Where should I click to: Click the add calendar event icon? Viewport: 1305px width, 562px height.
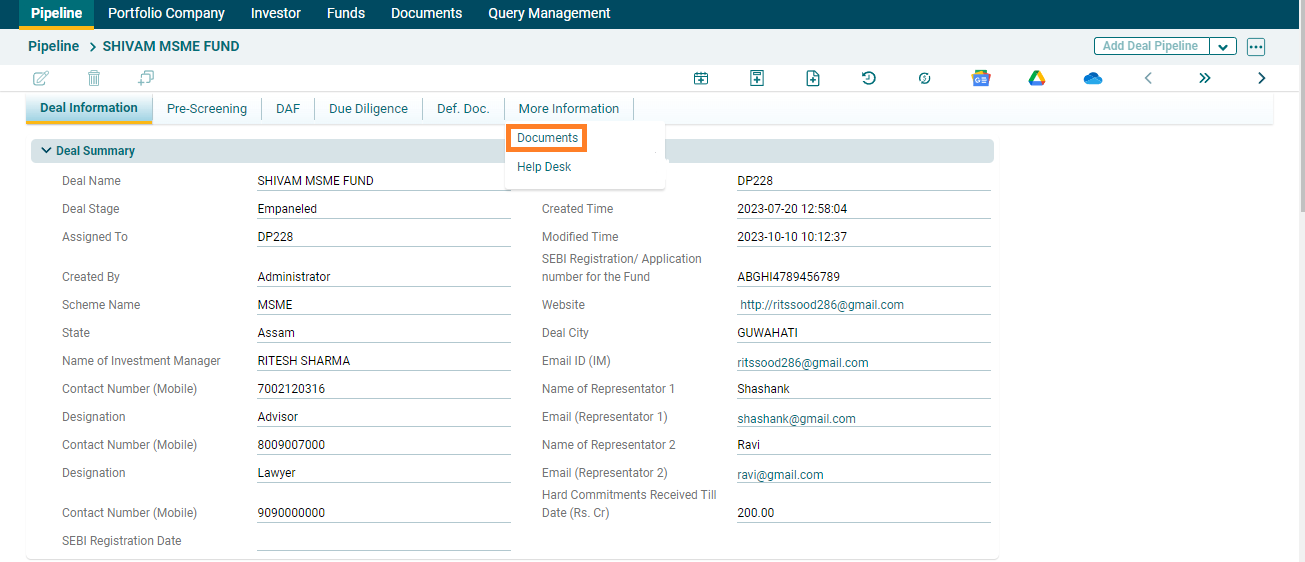701,78
